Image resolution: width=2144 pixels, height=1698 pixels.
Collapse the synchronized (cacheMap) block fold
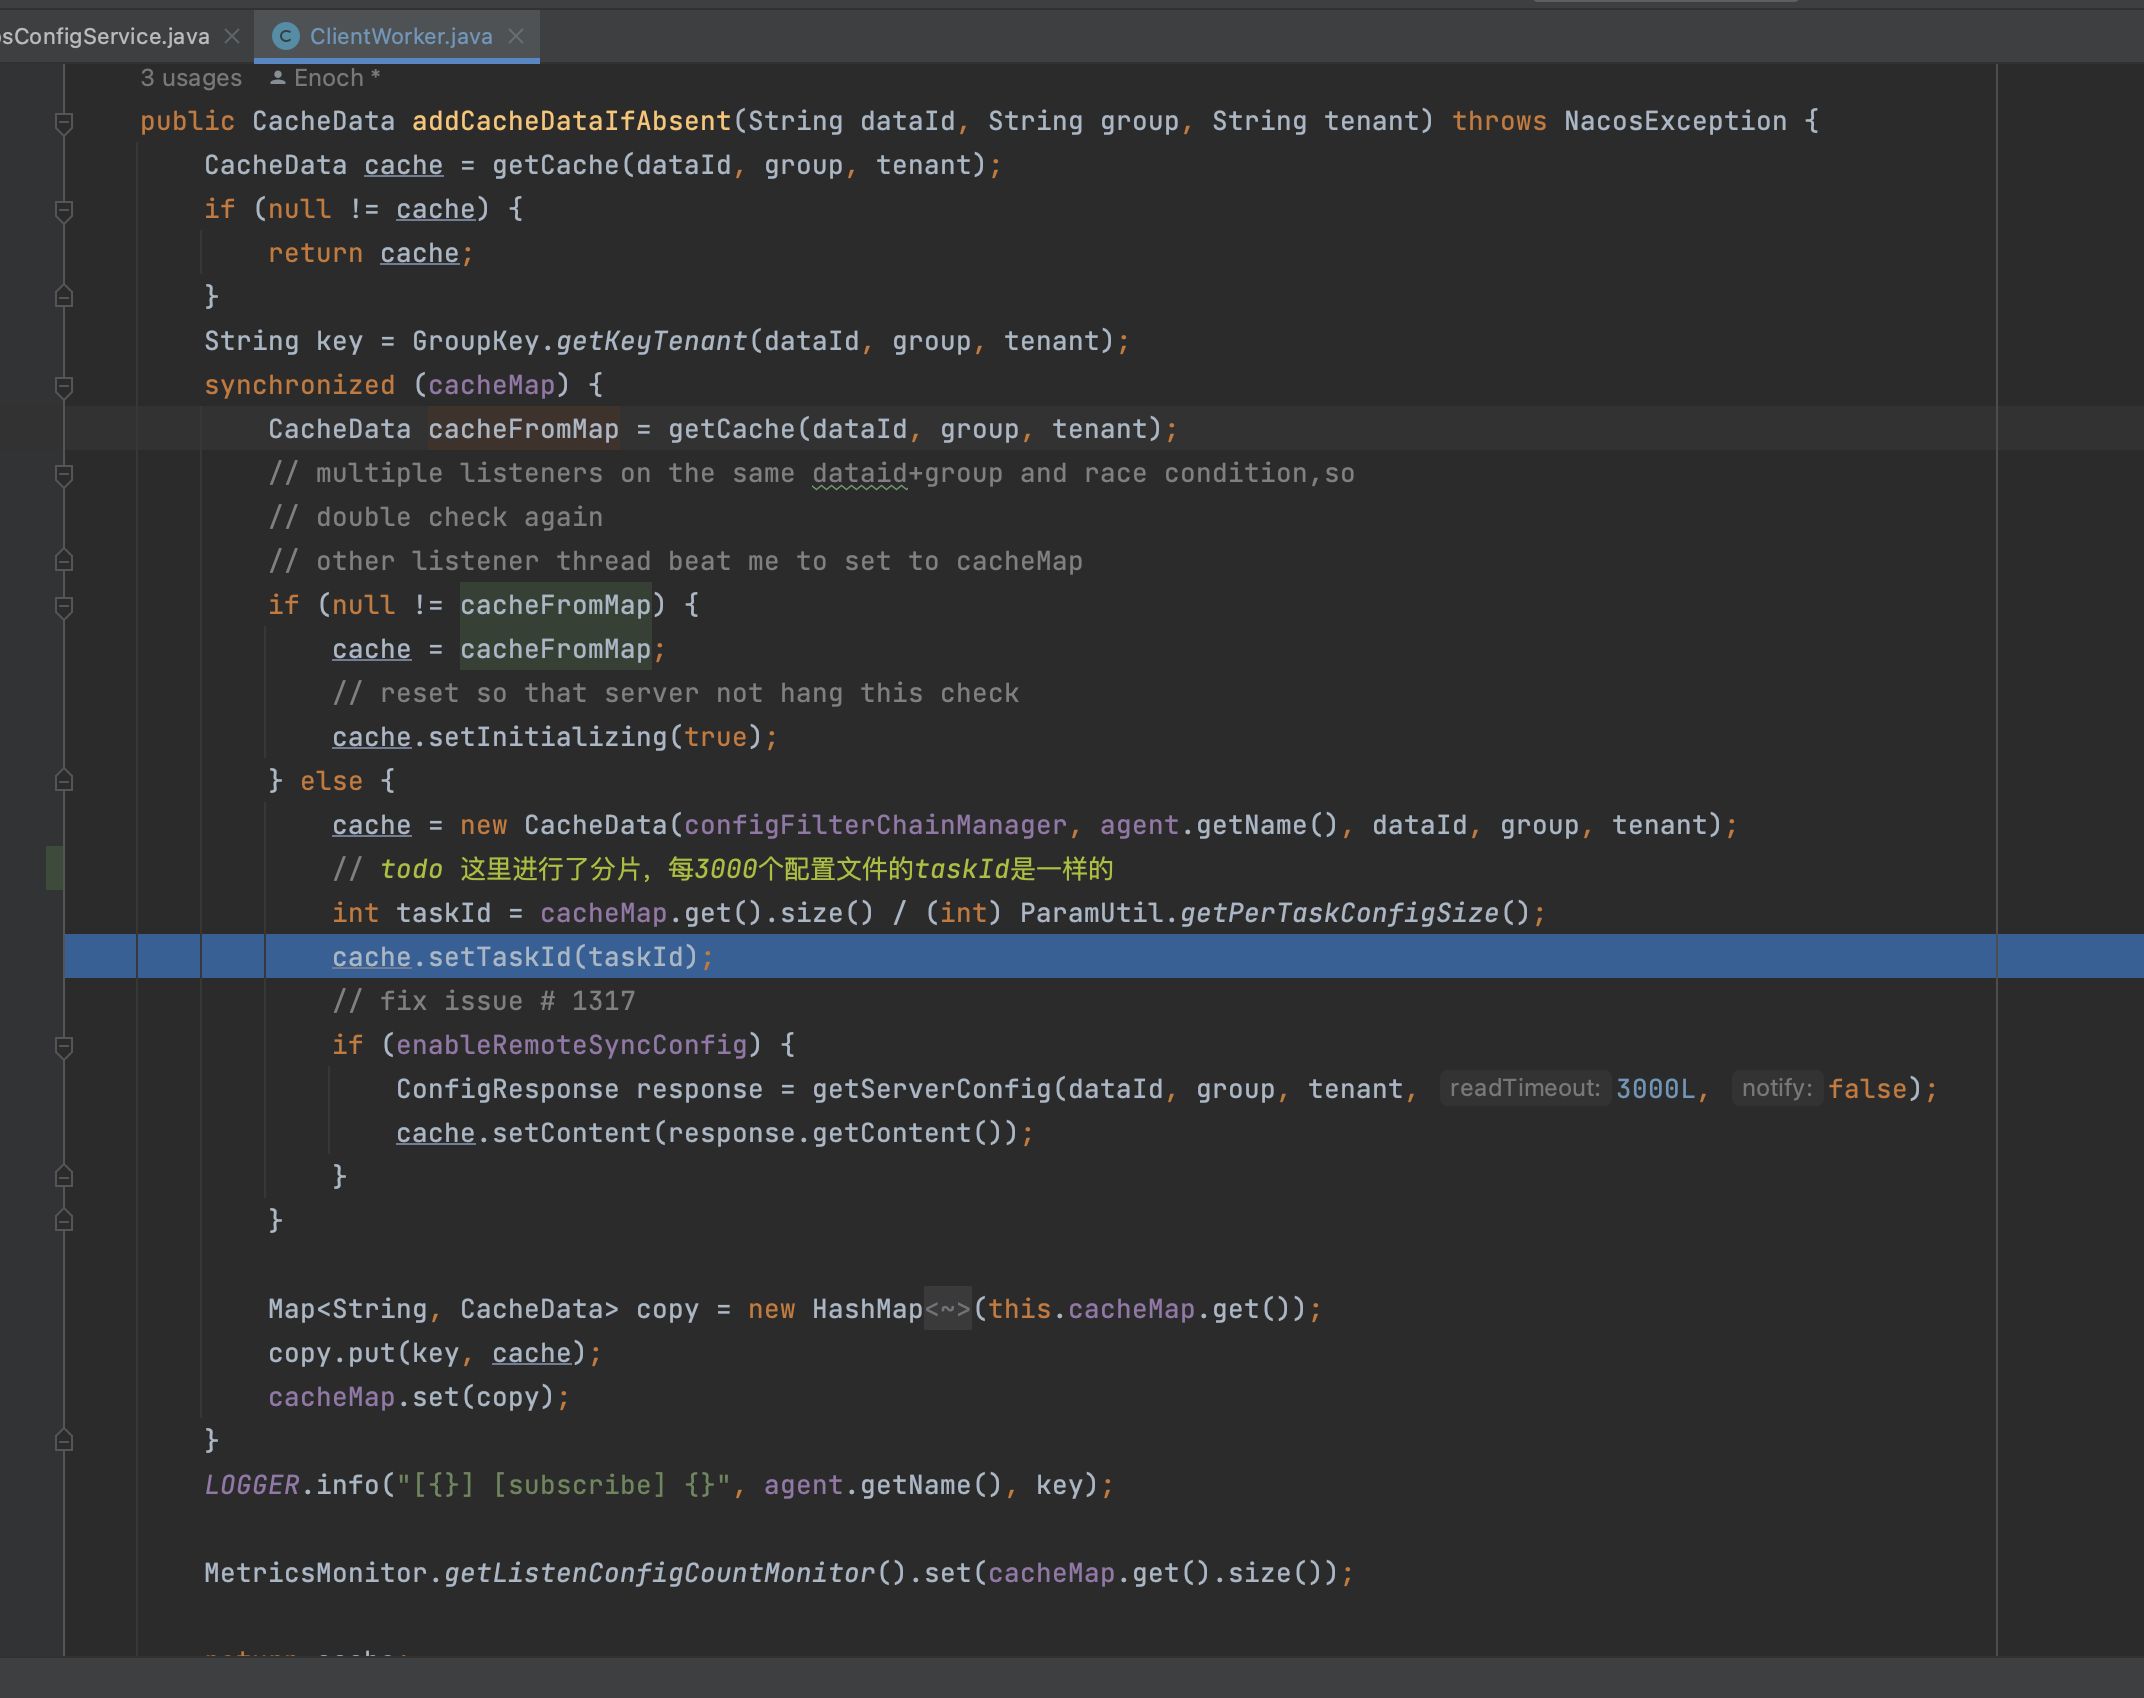coord(64,387)
